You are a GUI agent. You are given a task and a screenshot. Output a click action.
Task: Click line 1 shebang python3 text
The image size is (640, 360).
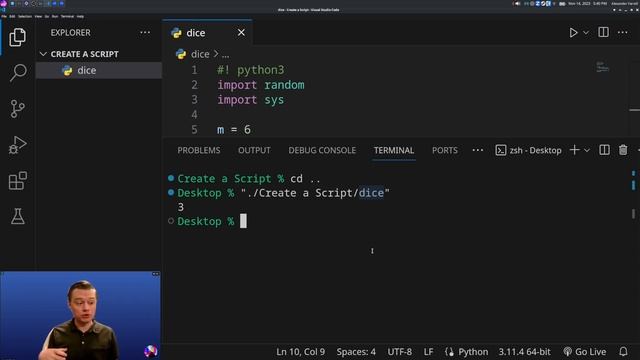click(x=251, y=70)
